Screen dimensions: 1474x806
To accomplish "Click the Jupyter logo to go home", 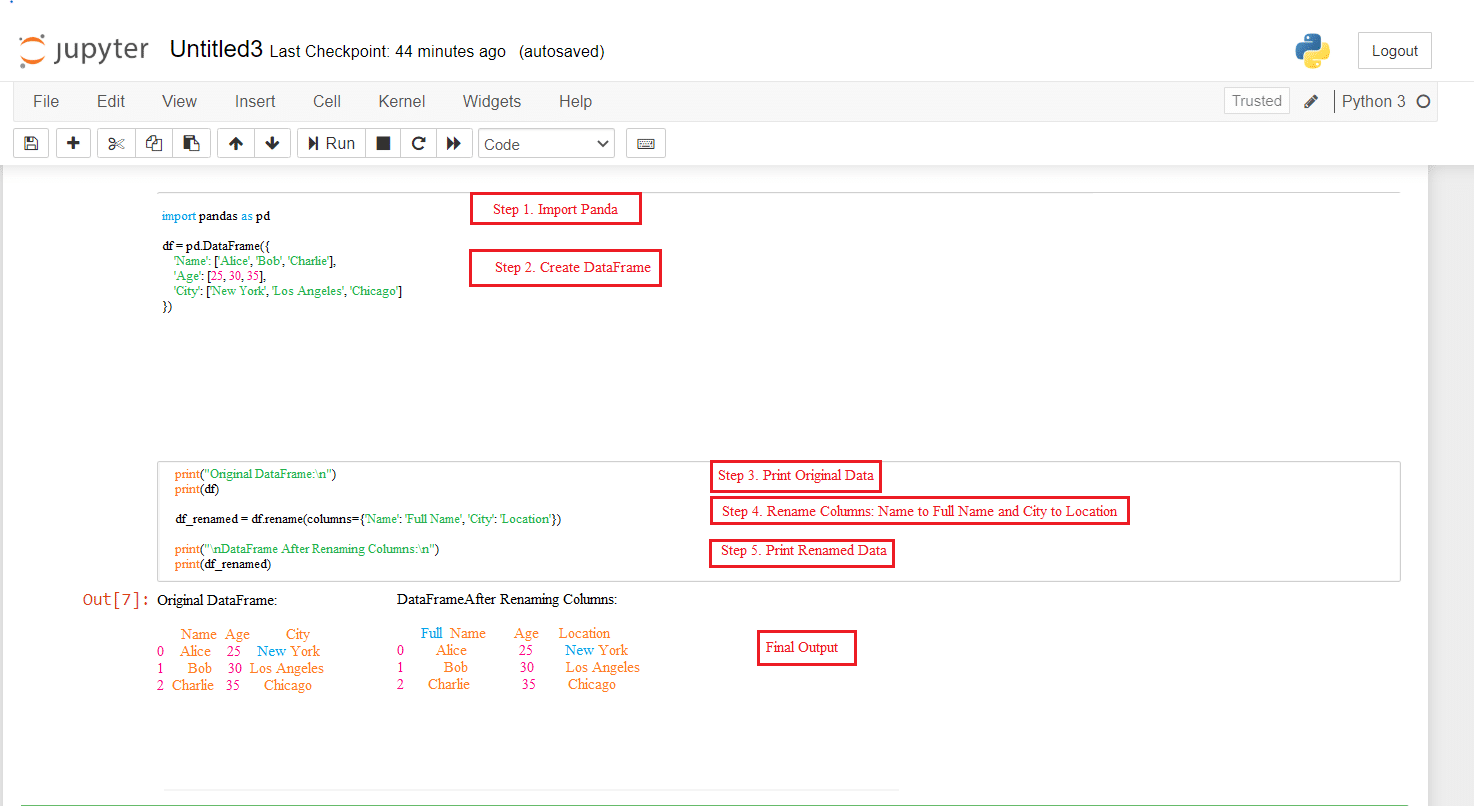I will [x=84, y=51].
